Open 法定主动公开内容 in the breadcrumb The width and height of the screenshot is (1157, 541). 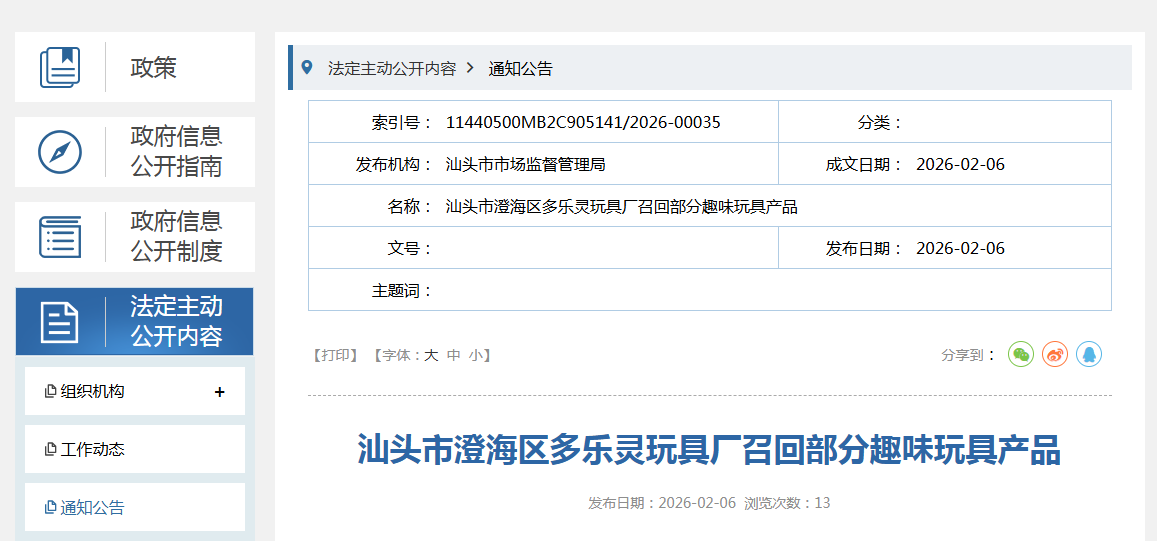(x=392, y=69)
